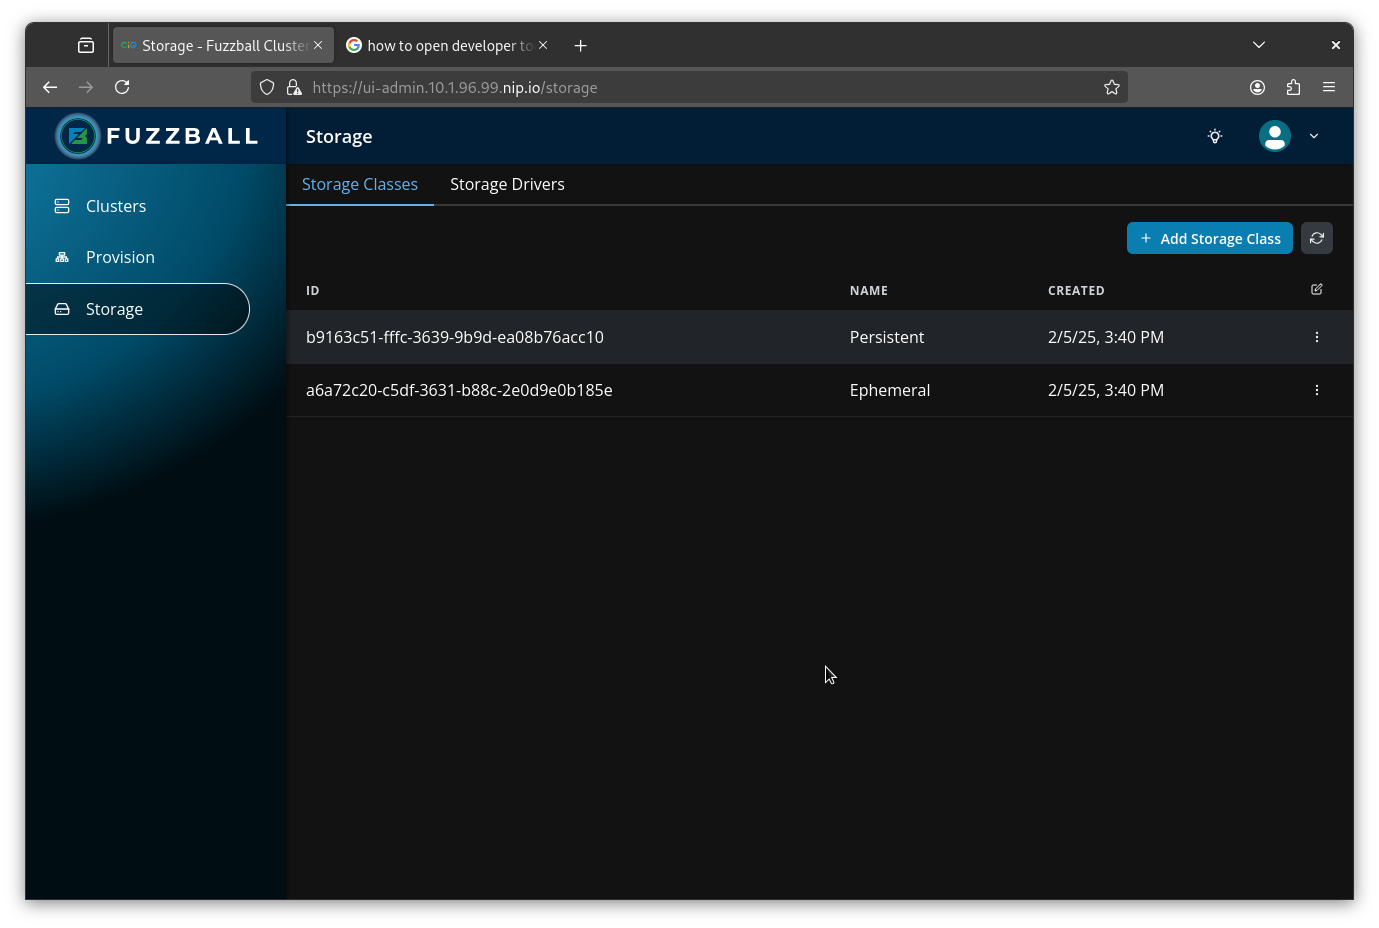Expand the list all tabs dropdown
1379x928 pixels.
(1259, 45)
